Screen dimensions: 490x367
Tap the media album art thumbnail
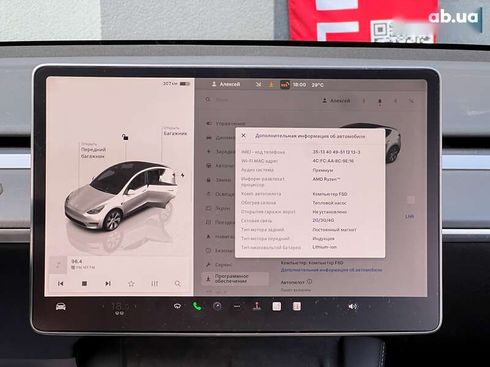point(58,265)
